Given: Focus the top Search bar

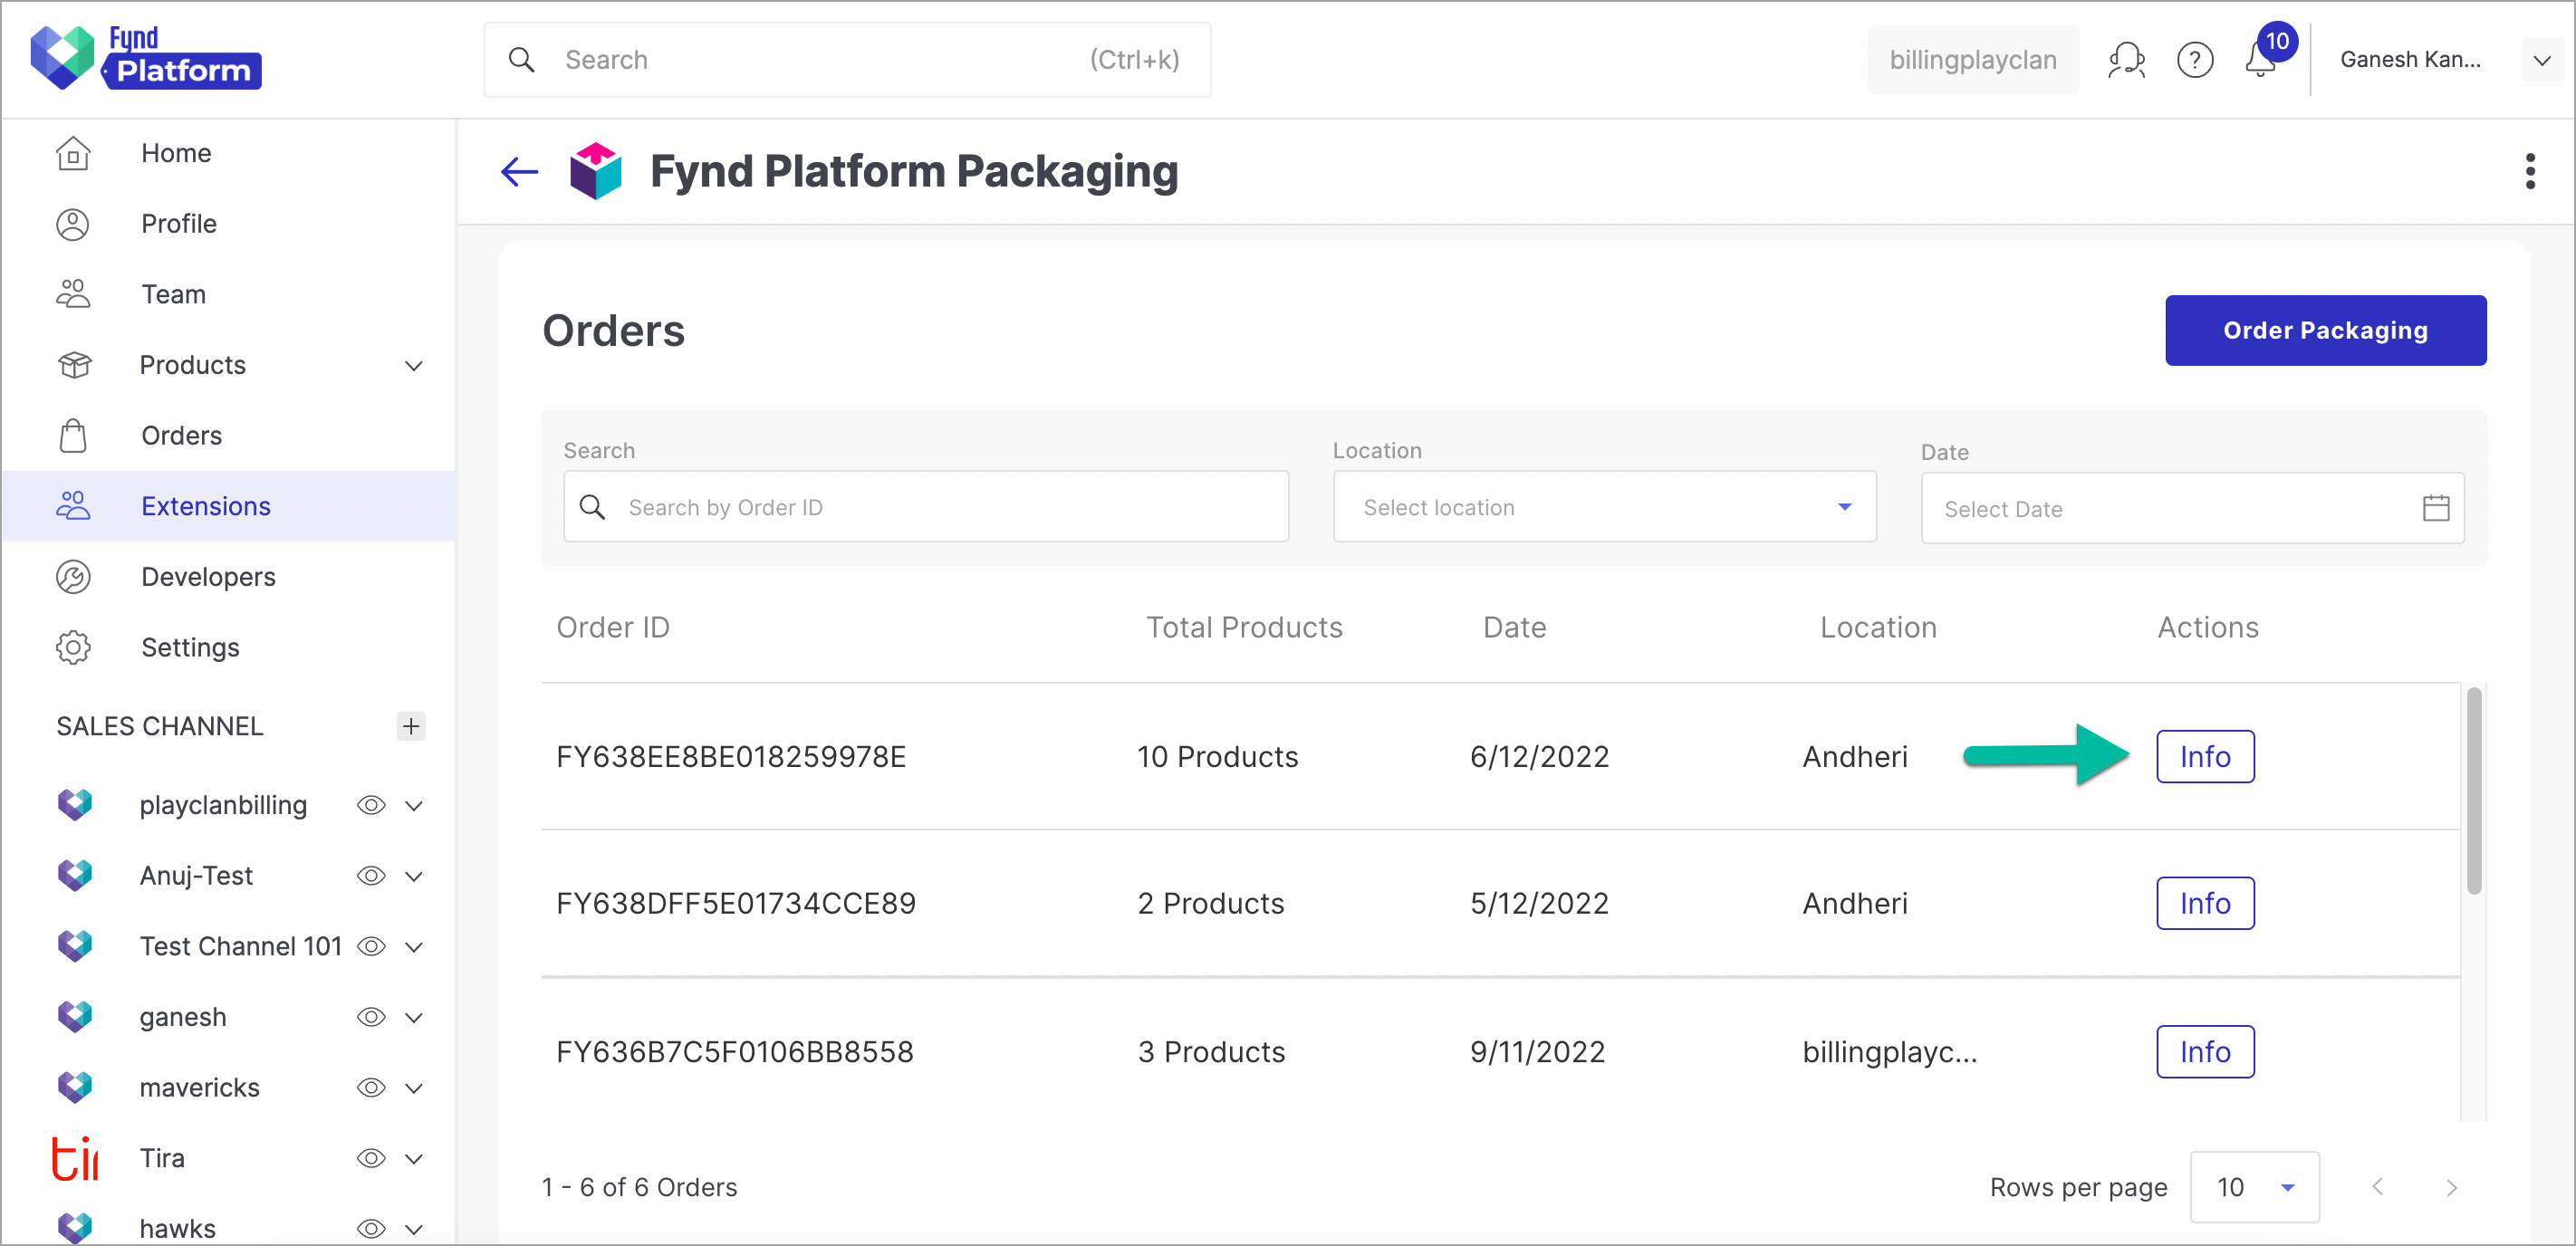Looking at the screenshot, I should pos(847,60).
